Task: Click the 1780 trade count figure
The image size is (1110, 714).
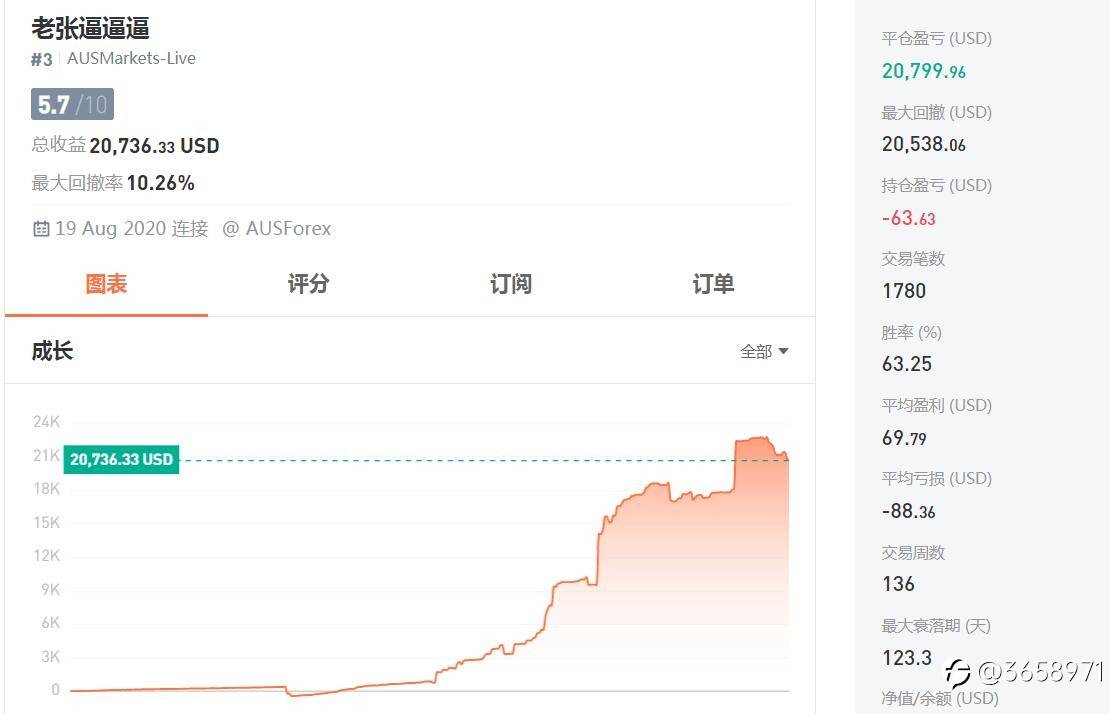Action: point(904,291)
